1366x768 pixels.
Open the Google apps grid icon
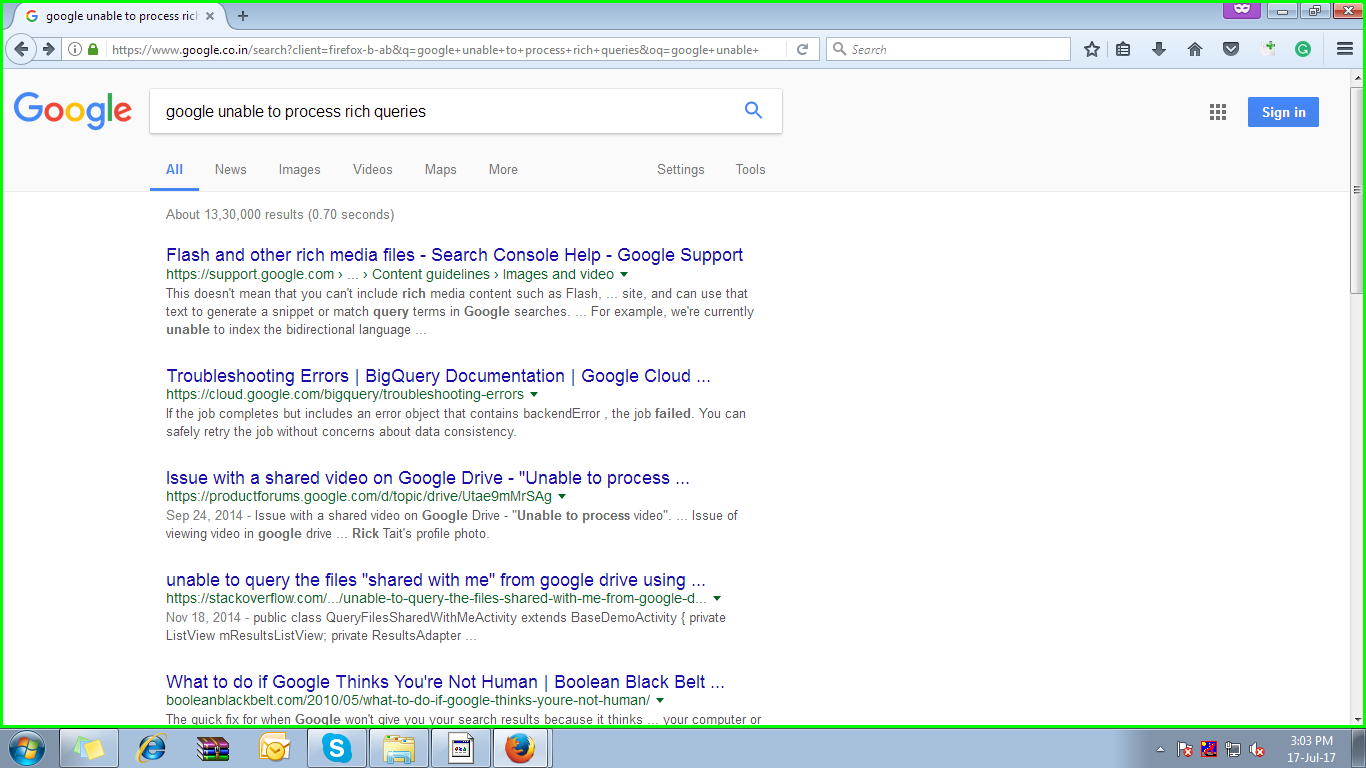point(1217,112)
